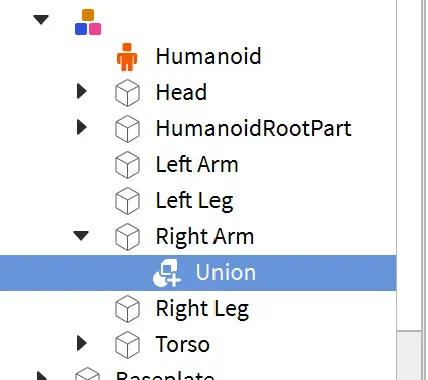This screenshot has height=380, width=428.
Task: Select the Left Arm label
Action: (197, 164)
